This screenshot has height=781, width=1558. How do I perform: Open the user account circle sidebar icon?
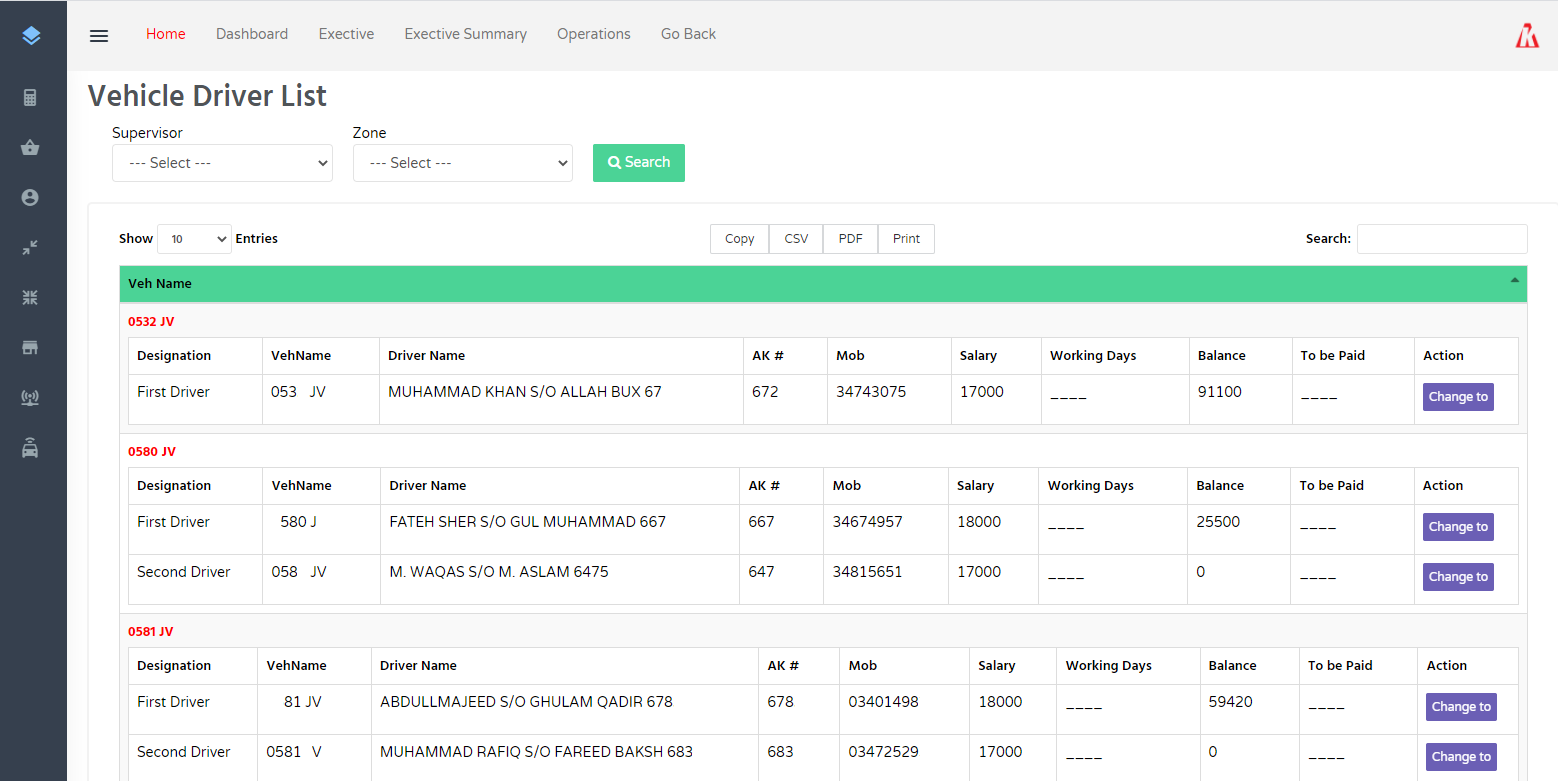coord(30,198)
